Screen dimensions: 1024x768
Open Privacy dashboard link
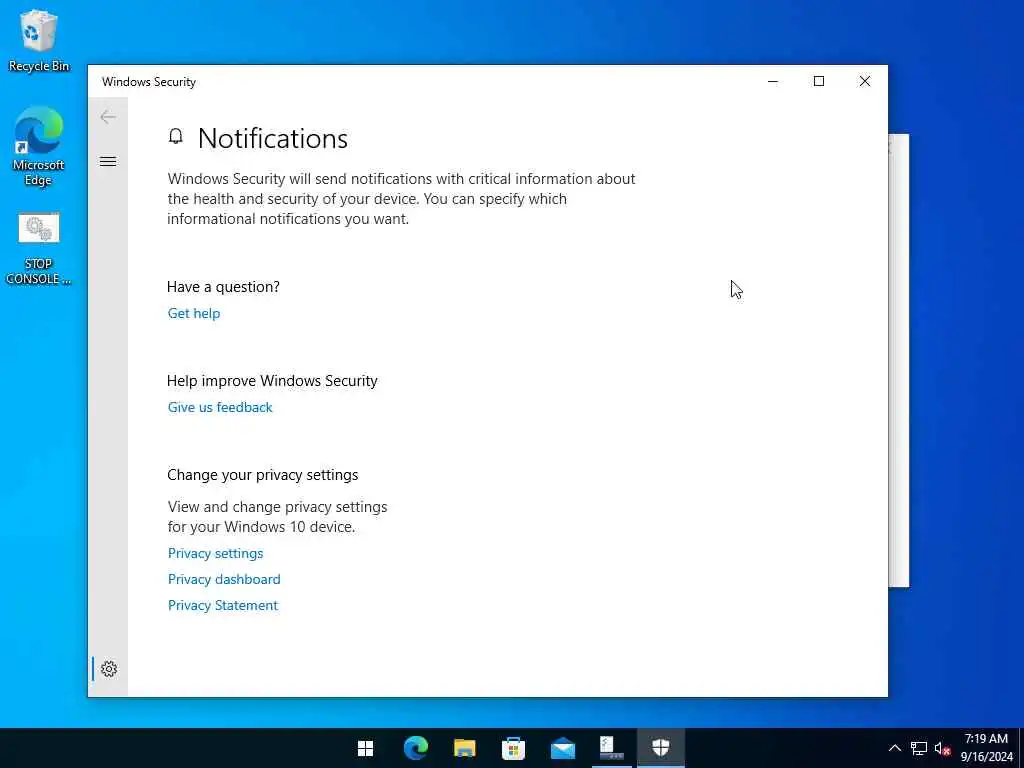coord(224,579)
